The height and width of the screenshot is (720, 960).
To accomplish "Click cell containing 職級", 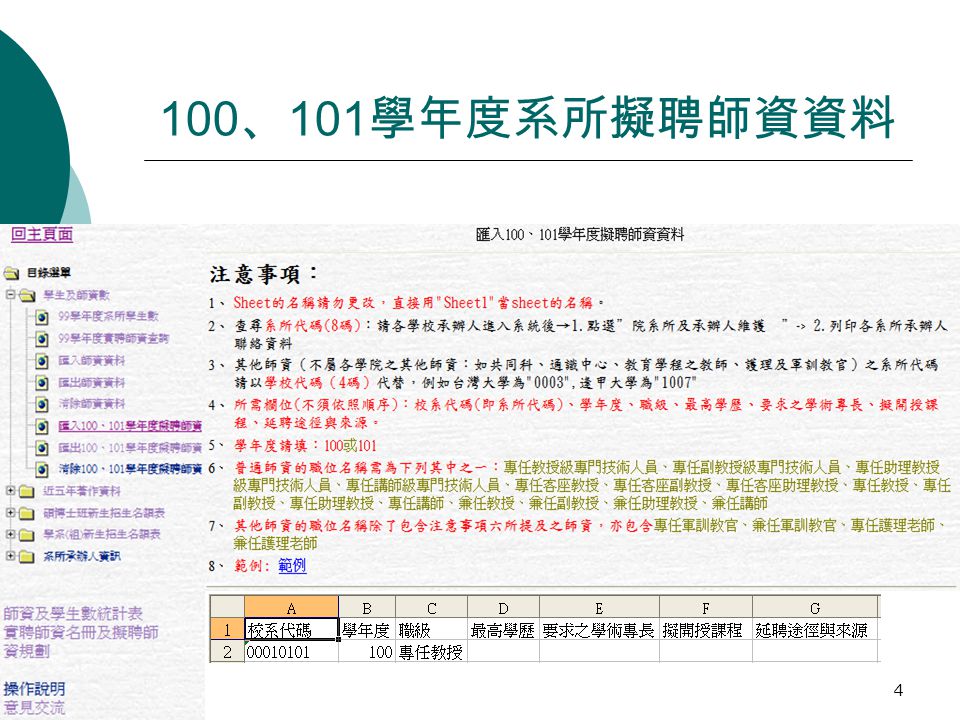I will [x=432, y=630].
